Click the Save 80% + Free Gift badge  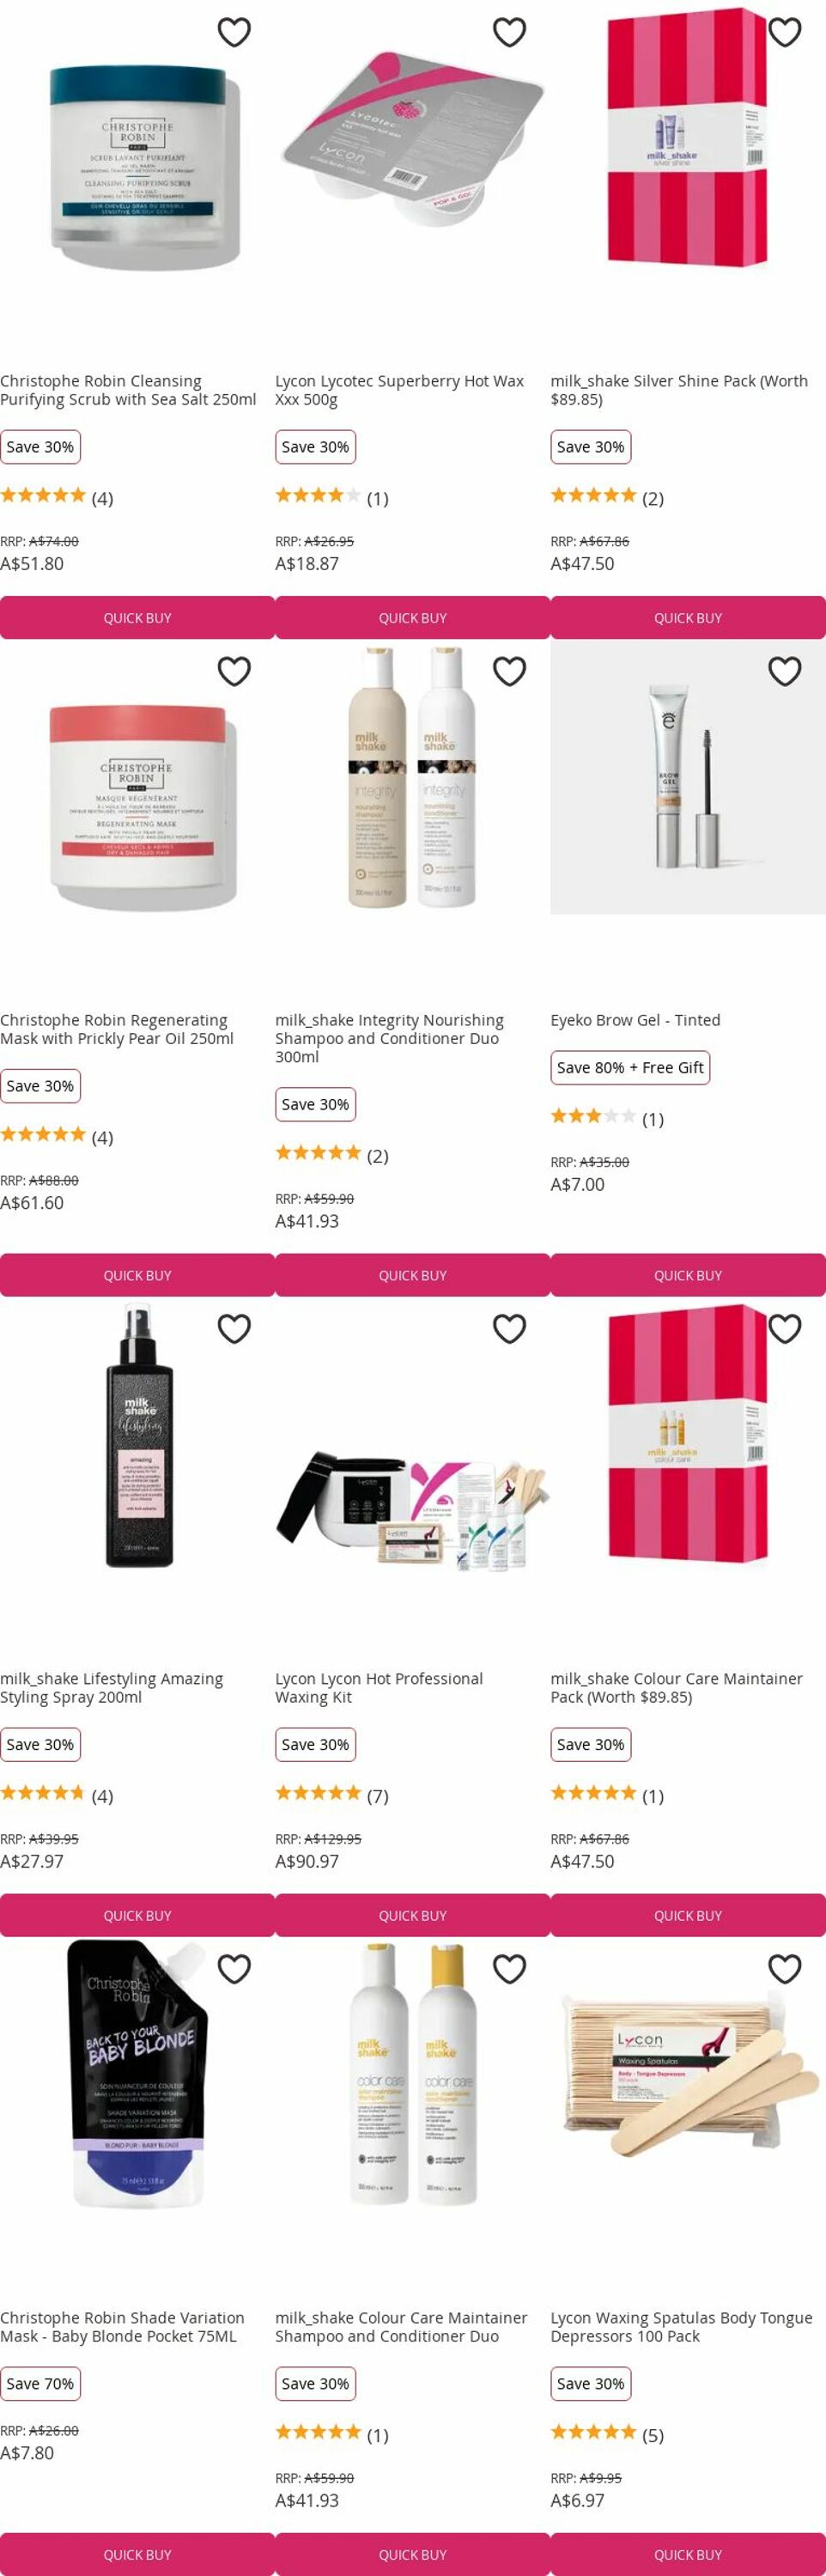[x=630, y=1068]
